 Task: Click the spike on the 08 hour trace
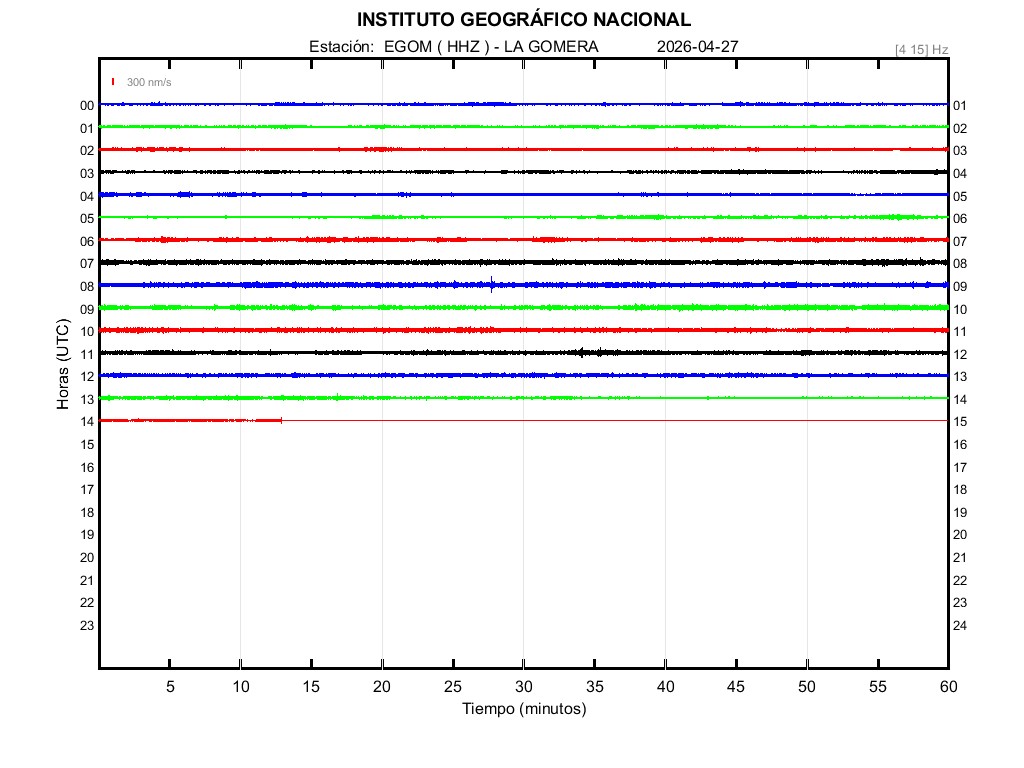coord(492,283)
